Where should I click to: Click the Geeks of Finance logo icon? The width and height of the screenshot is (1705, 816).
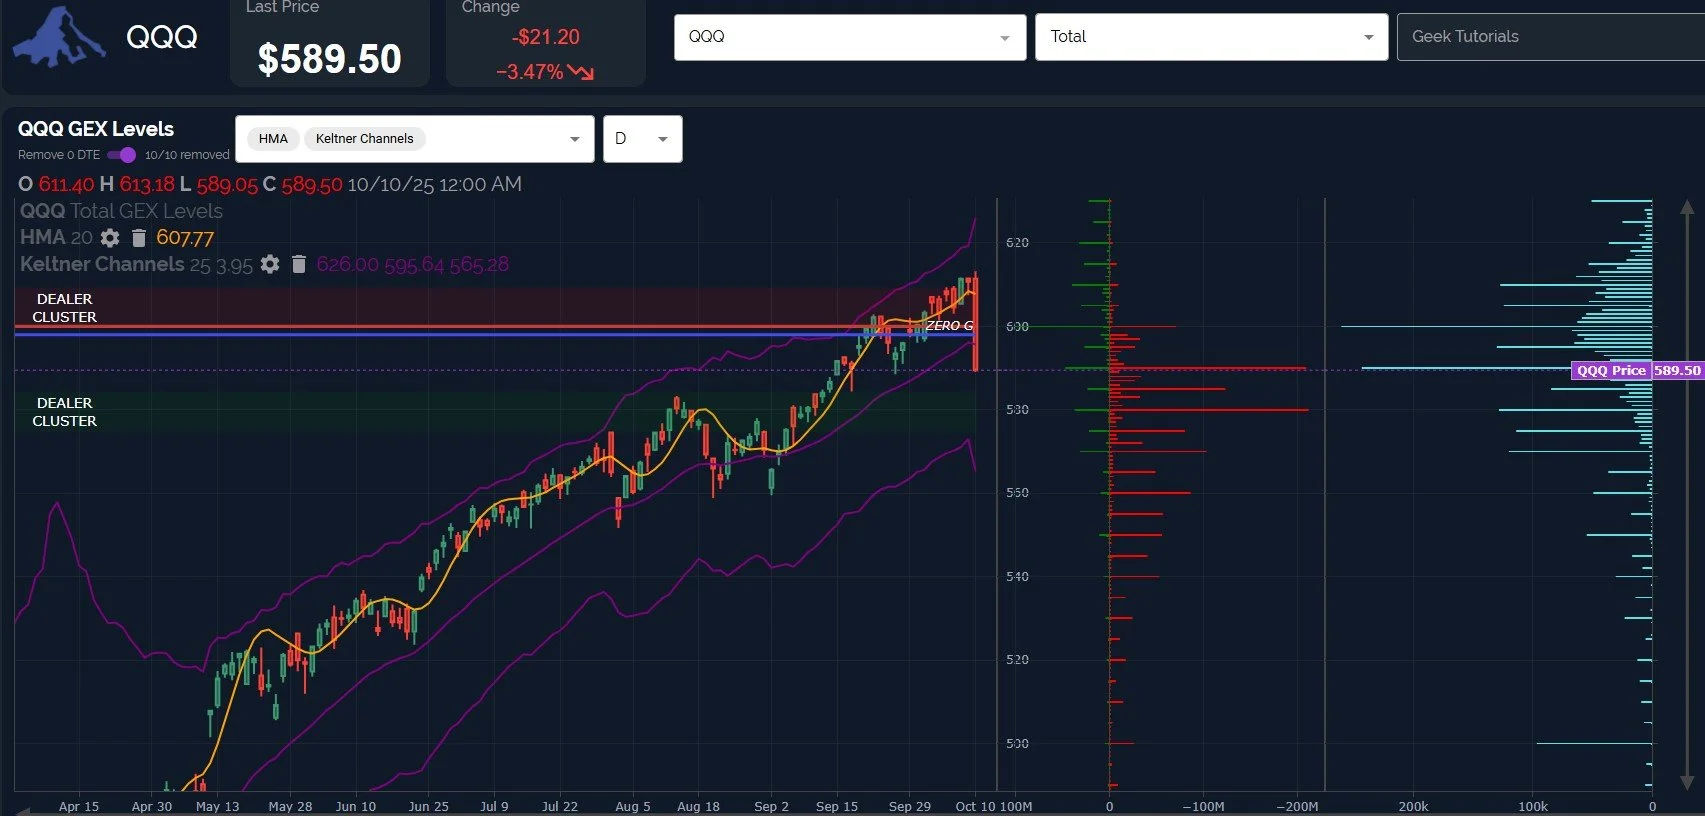pos(60,37)
